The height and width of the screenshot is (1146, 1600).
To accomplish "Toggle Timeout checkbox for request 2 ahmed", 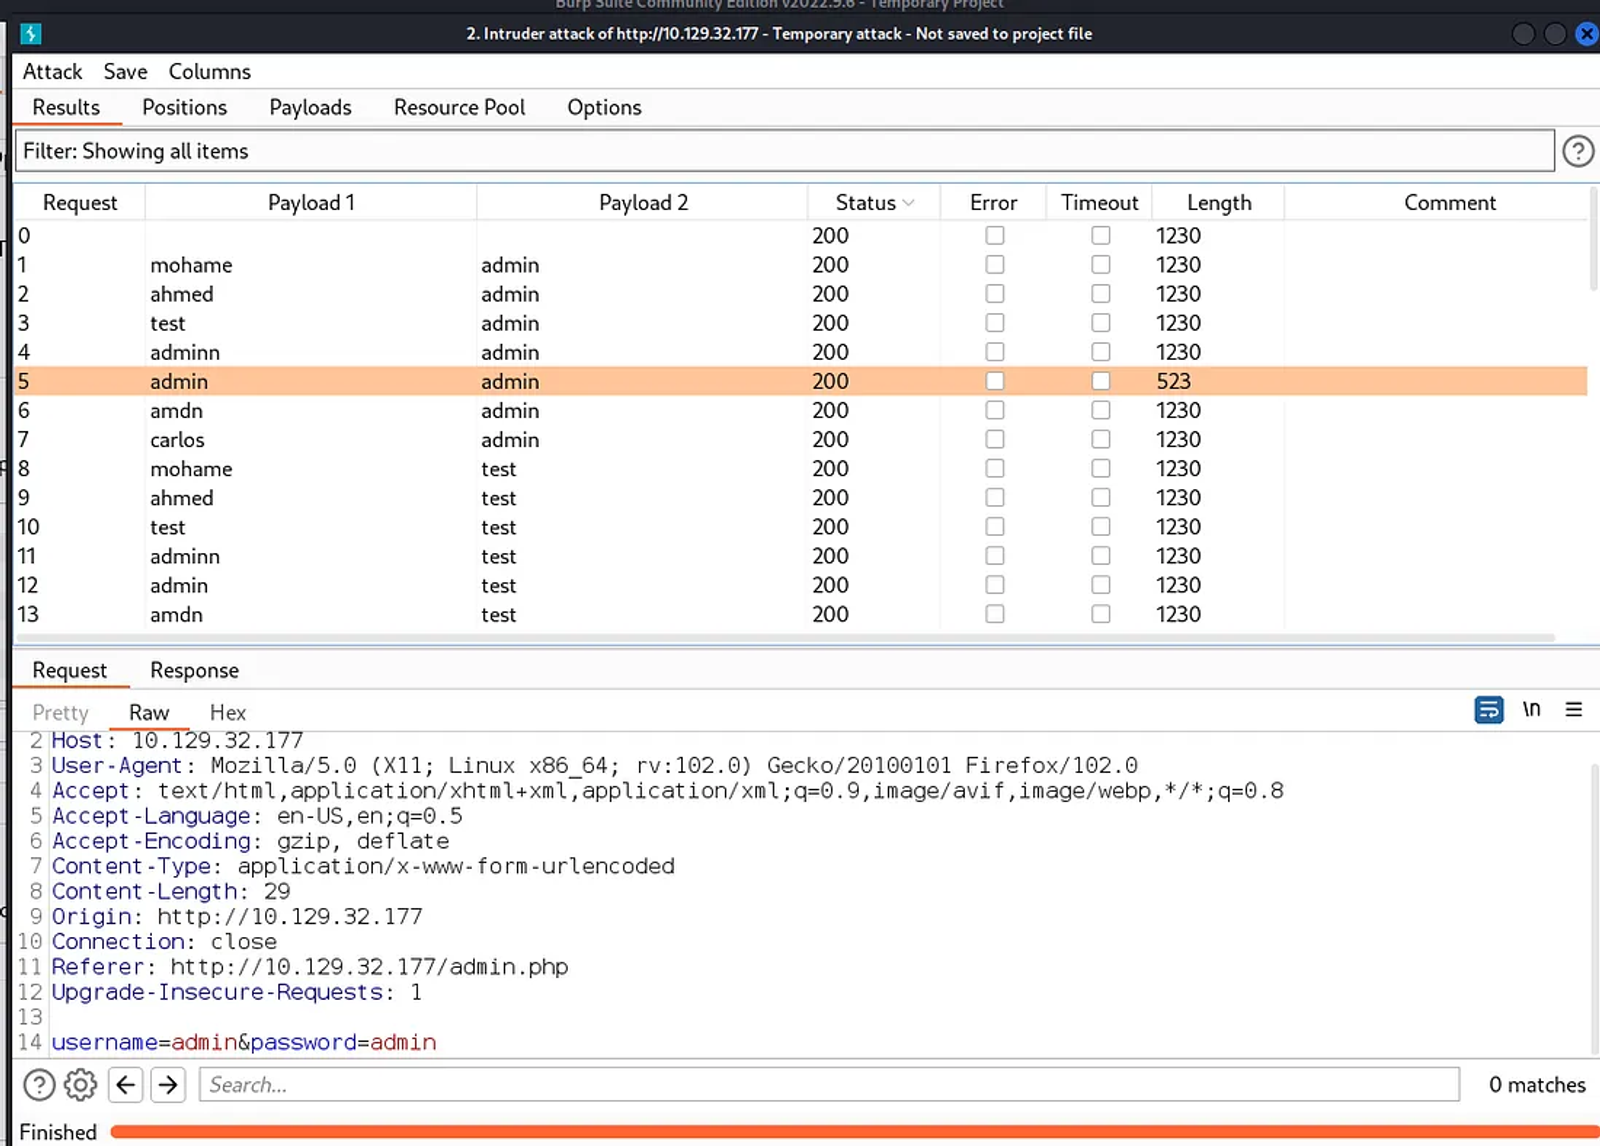I will coord(1100,294).
